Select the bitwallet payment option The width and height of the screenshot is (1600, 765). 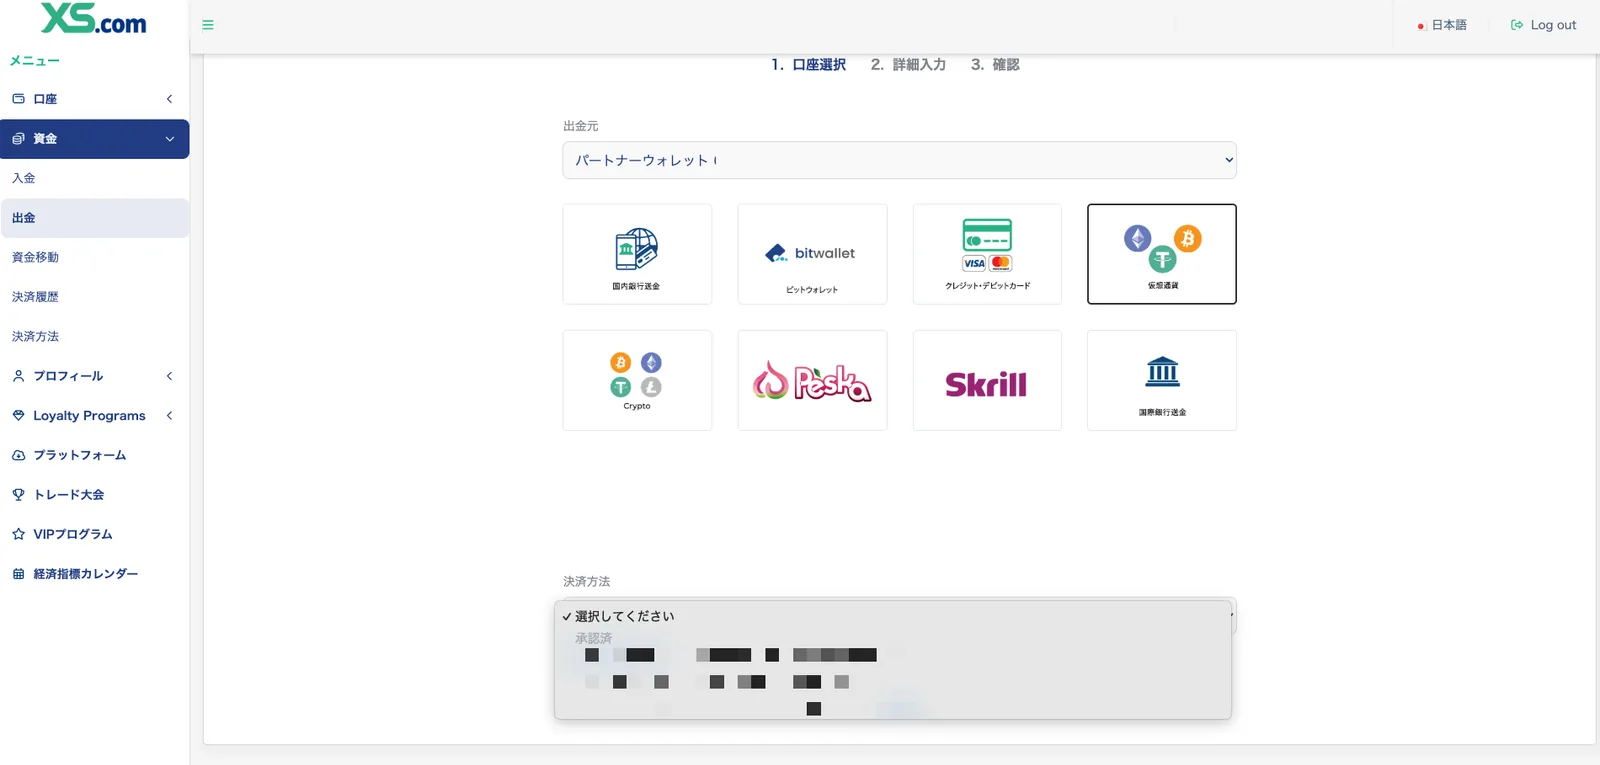[x=812, y=254]
